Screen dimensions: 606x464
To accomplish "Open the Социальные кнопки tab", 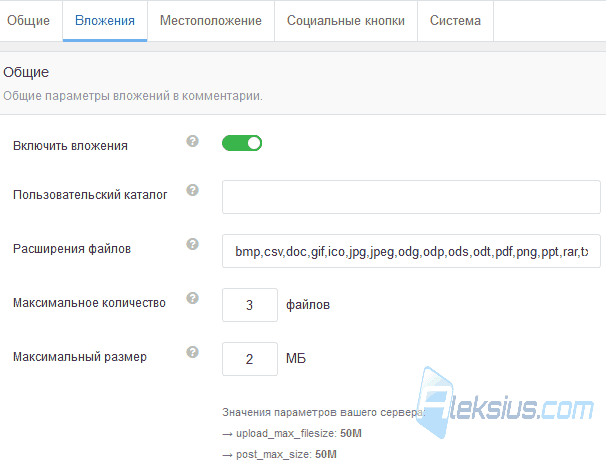I will click(346, 20).
